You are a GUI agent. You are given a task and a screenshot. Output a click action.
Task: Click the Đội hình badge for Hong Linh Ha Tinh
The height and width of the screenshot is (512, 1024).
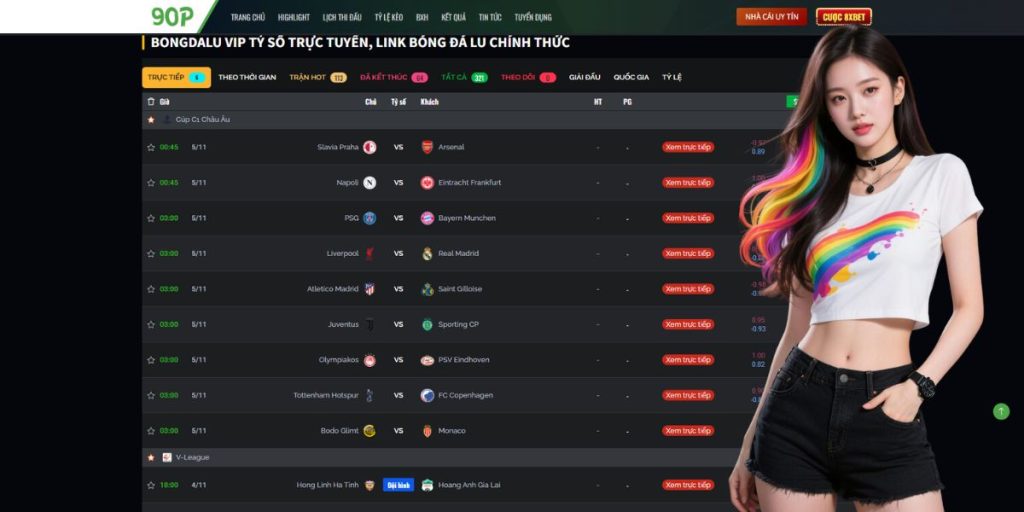click(x=398, y=485)
